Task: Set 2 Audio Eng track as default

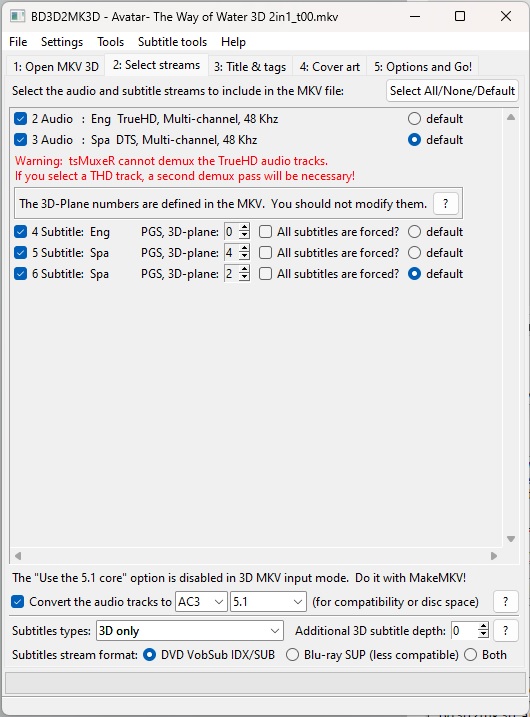Action: (x=414, y=119)
